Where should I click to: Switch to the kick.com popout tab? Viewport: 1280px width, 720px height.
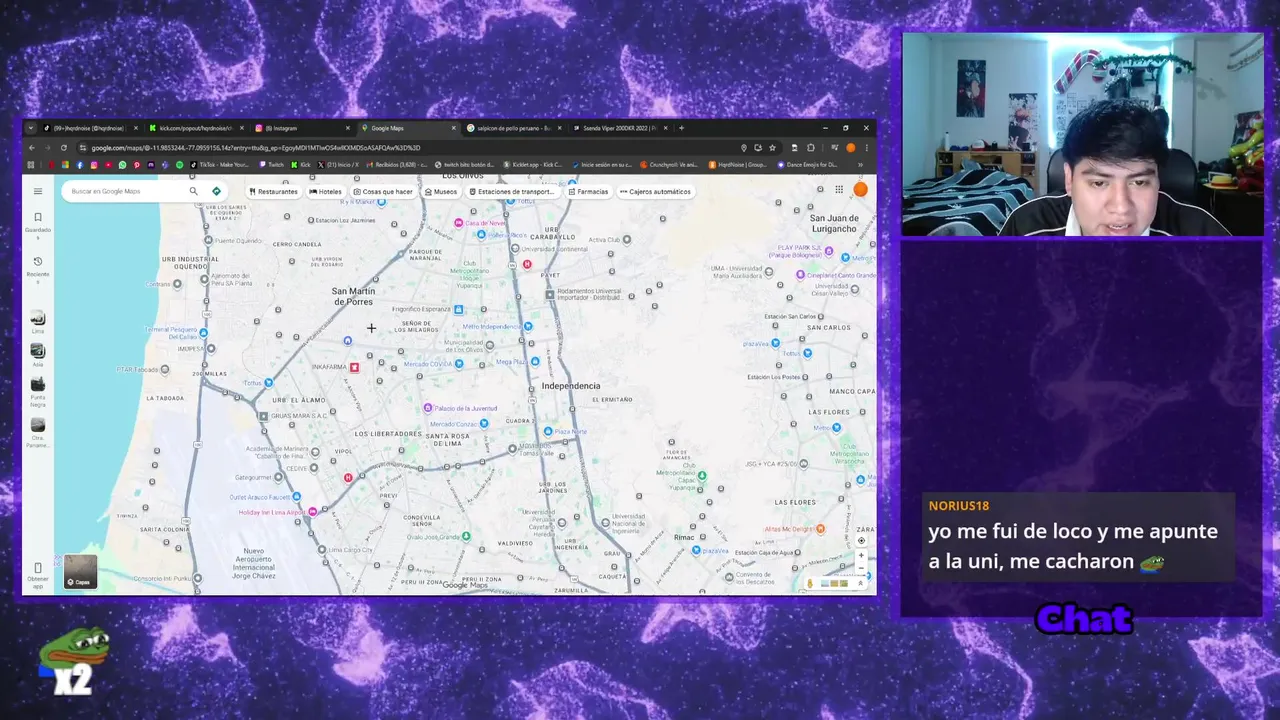tap(196, 128)
